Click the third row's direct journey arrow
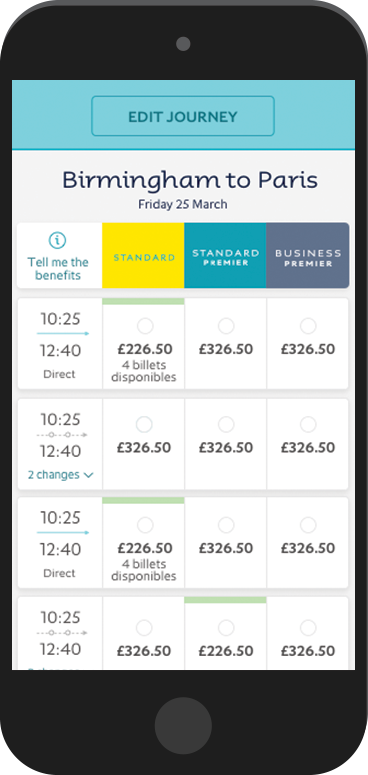This screenshot has width=368, height=775. 63,533
